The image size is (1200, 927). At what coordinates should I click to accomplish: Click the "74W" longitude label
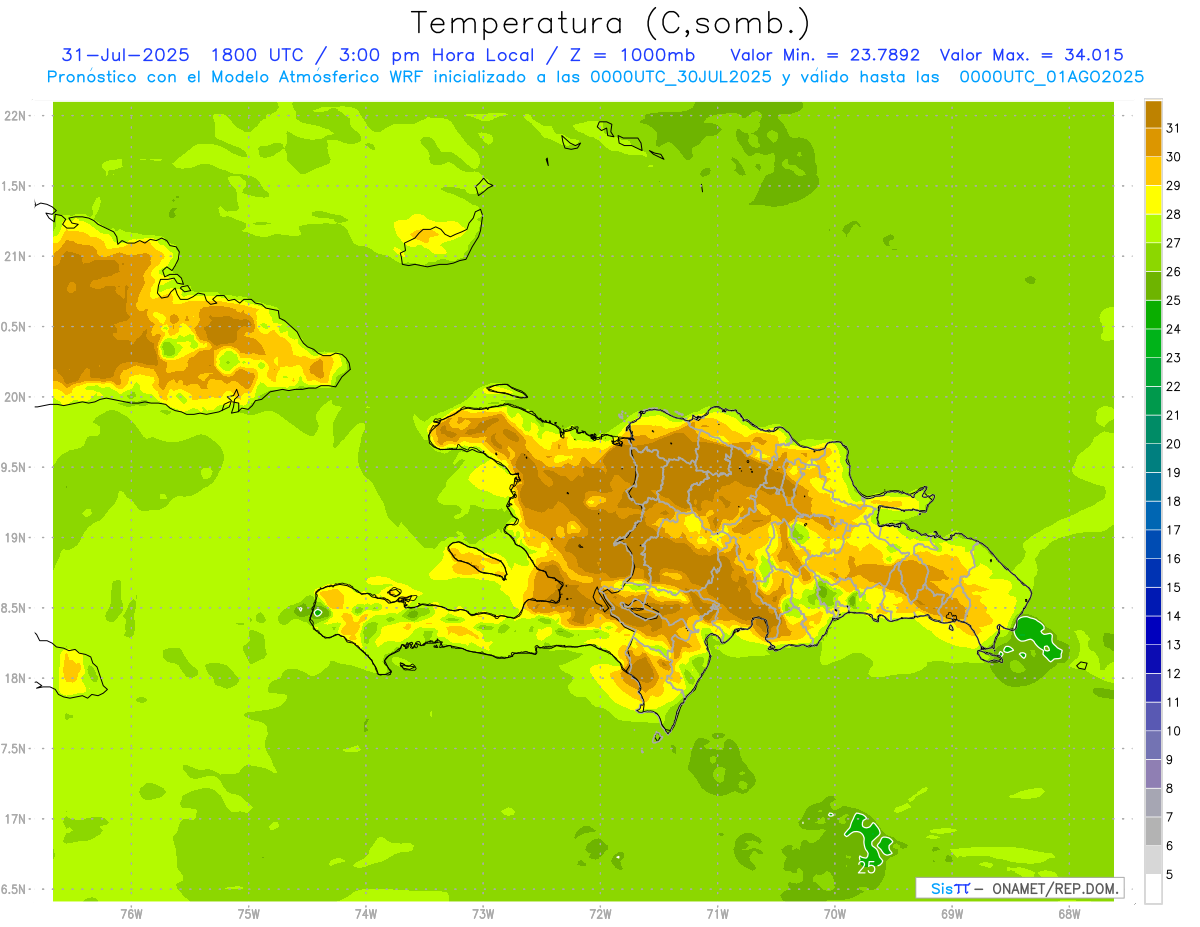[366, 913]
